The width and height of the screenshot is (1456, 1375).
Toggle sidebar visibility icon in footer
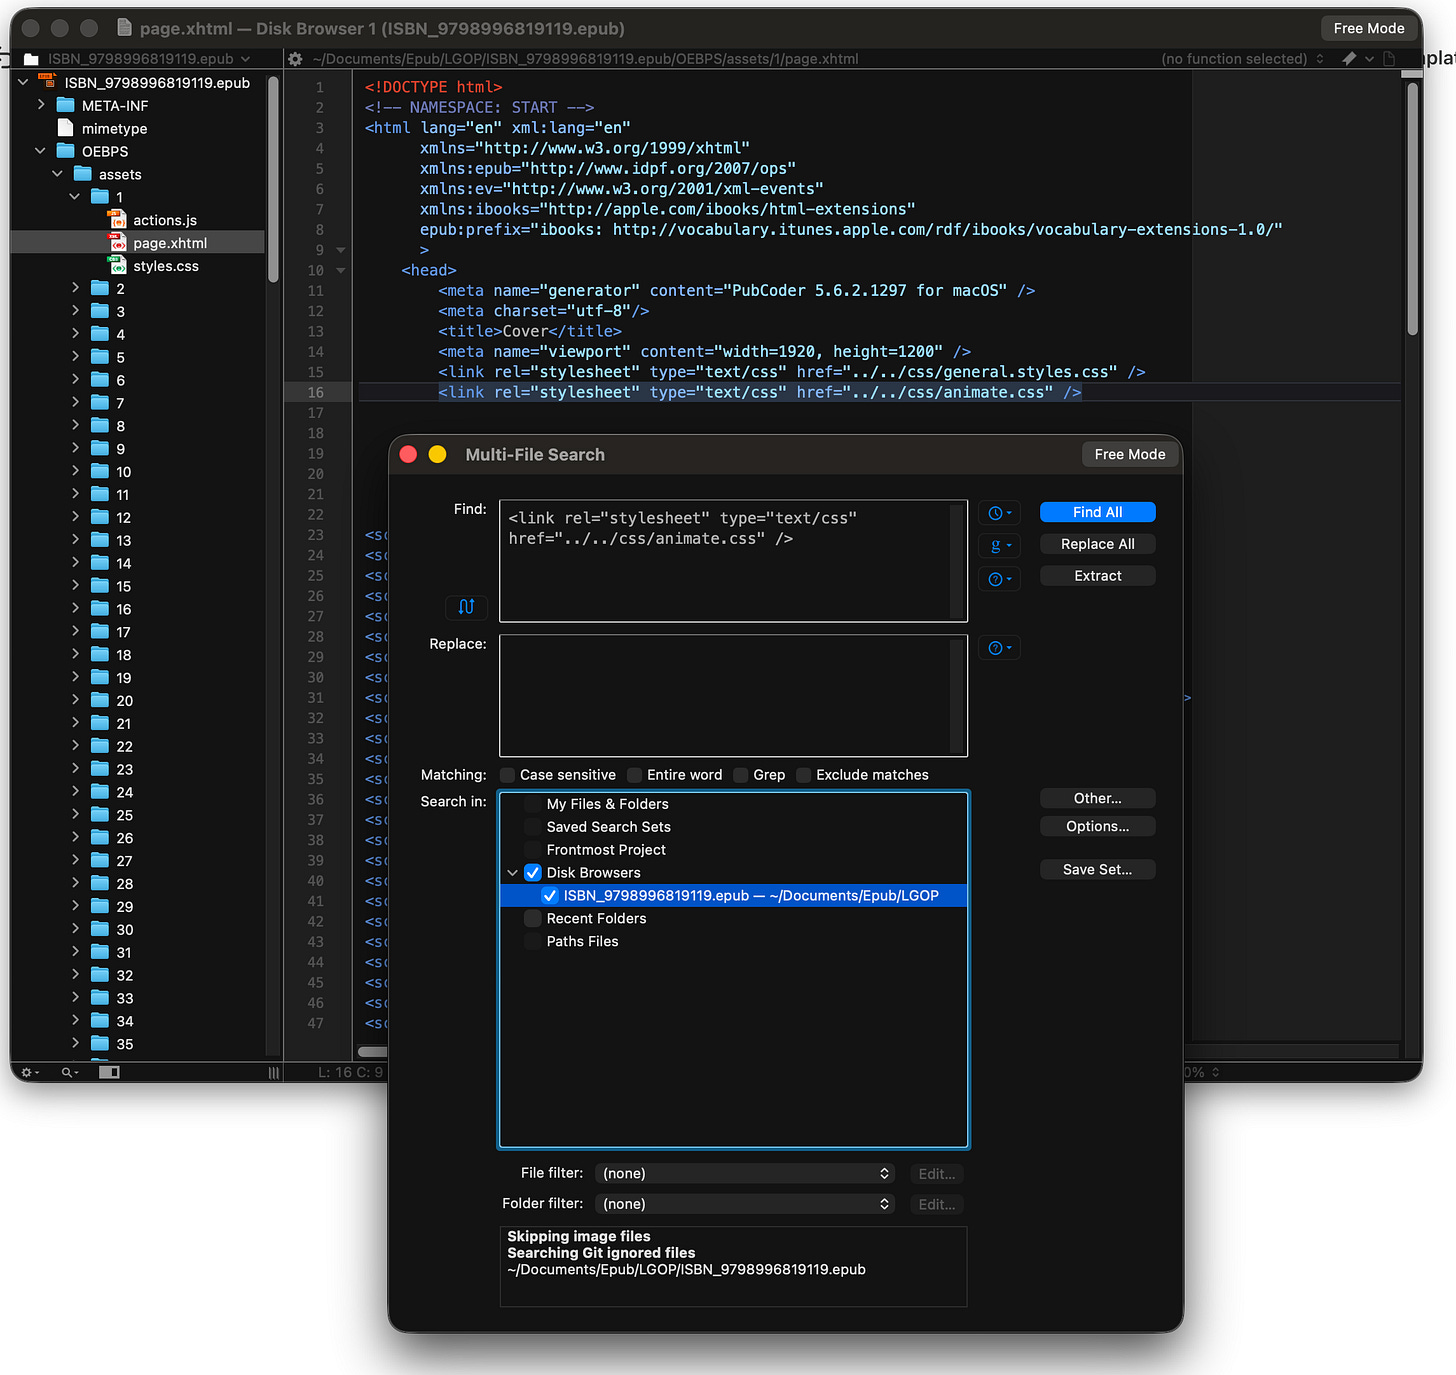coord(109,1072)
